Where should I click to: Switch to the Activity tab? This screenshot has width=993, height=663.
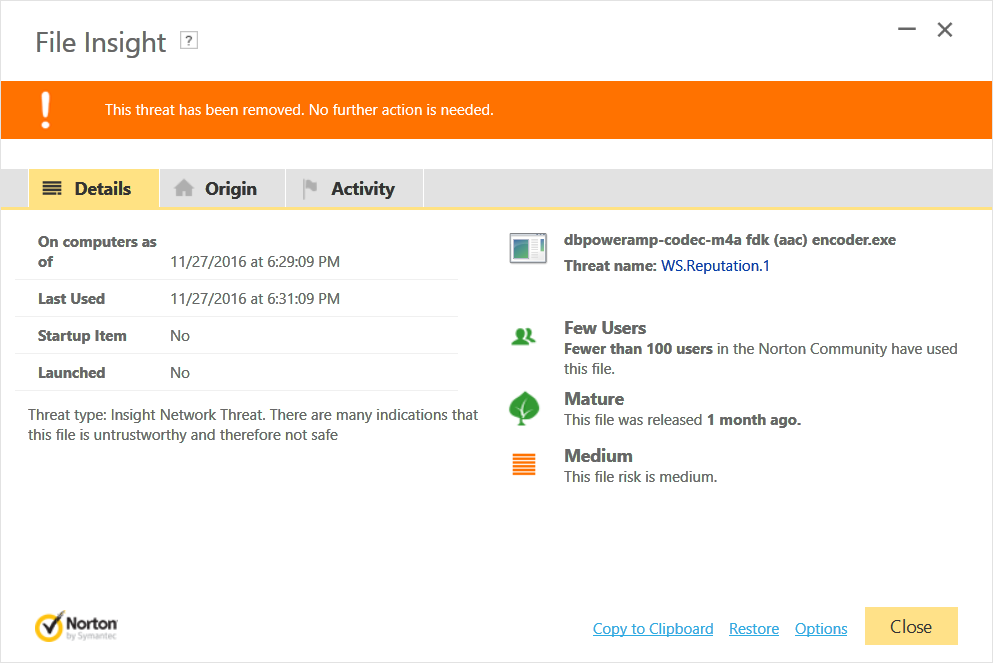coord(355,189)
